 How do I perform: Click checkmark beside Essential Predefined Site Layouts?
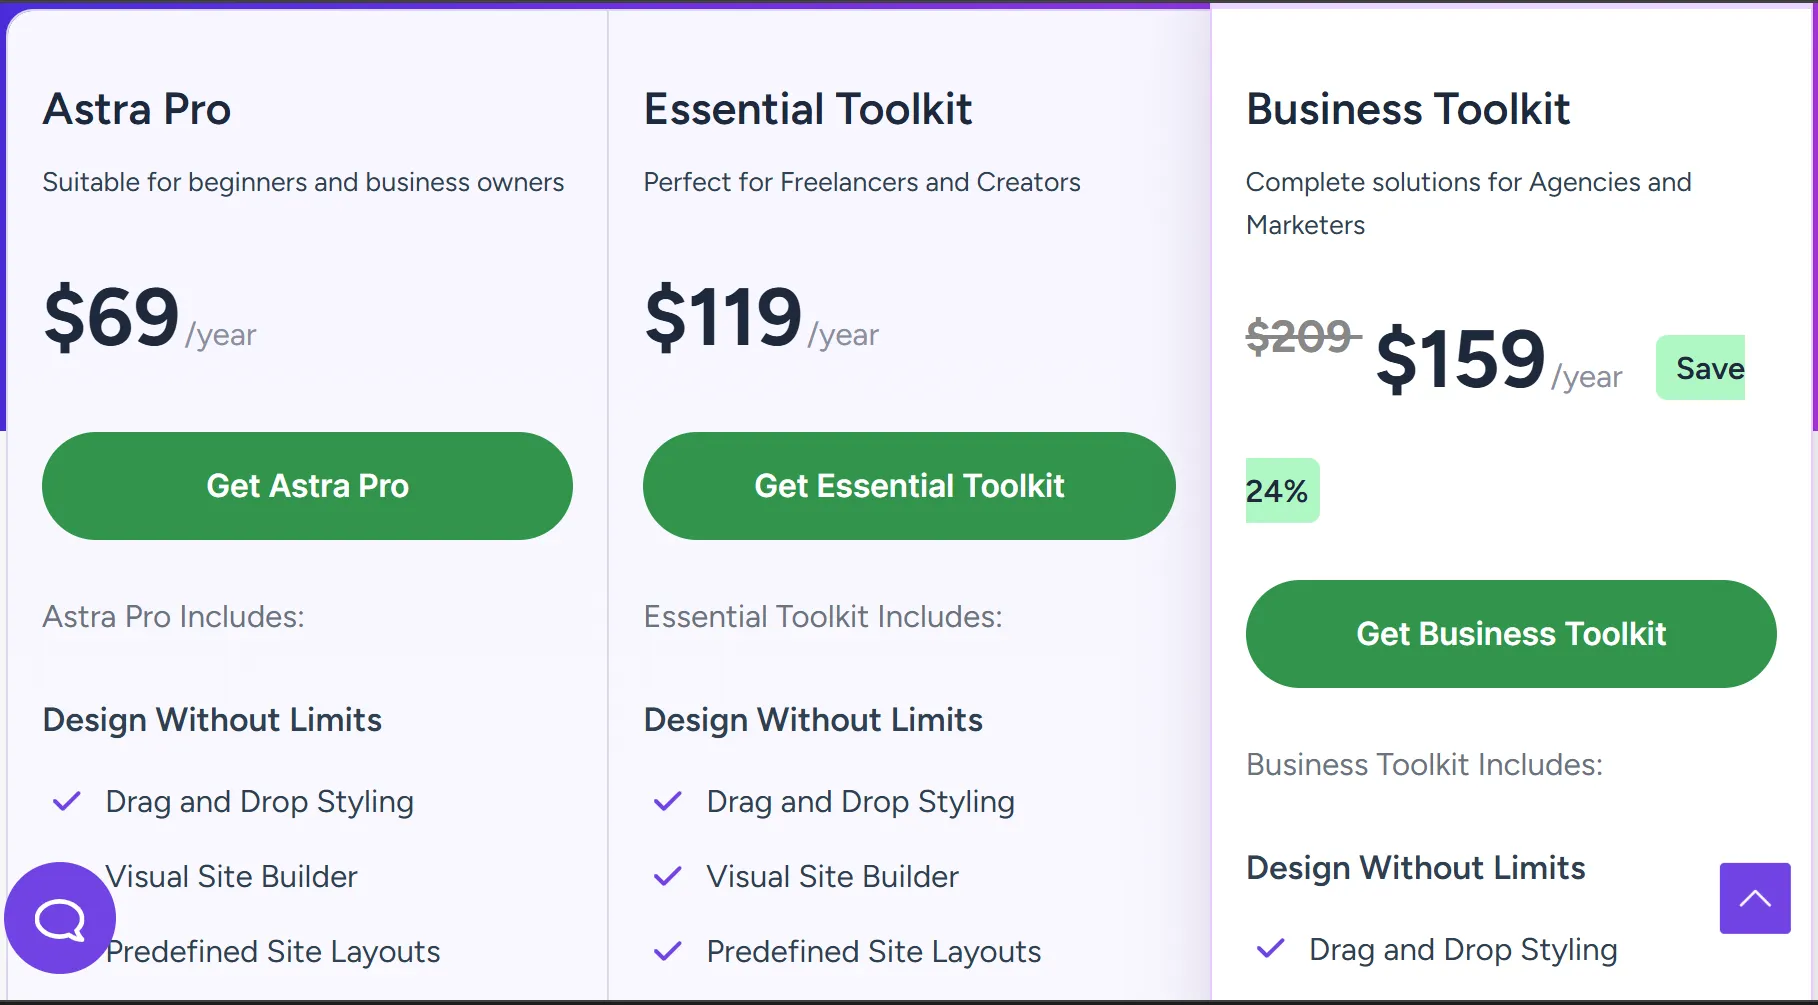tap(667, 952)
